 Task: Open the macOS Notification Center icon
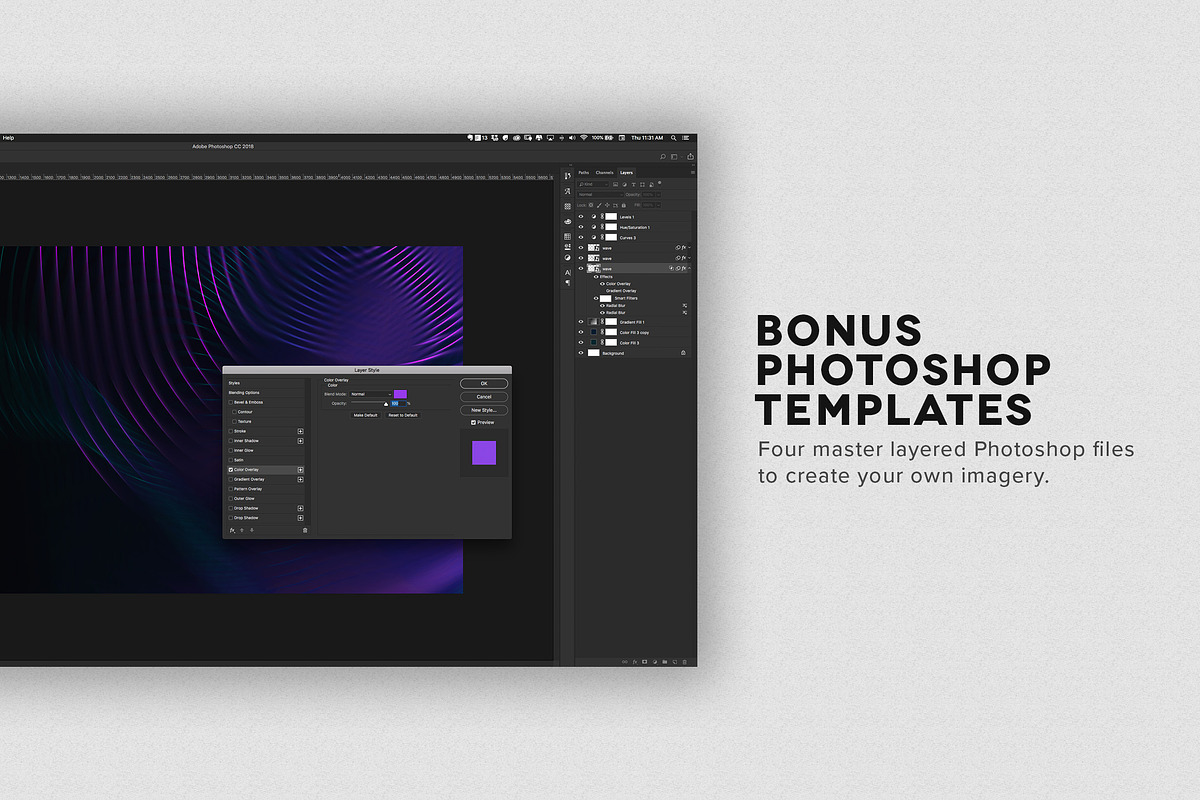(x=686, y=137)
